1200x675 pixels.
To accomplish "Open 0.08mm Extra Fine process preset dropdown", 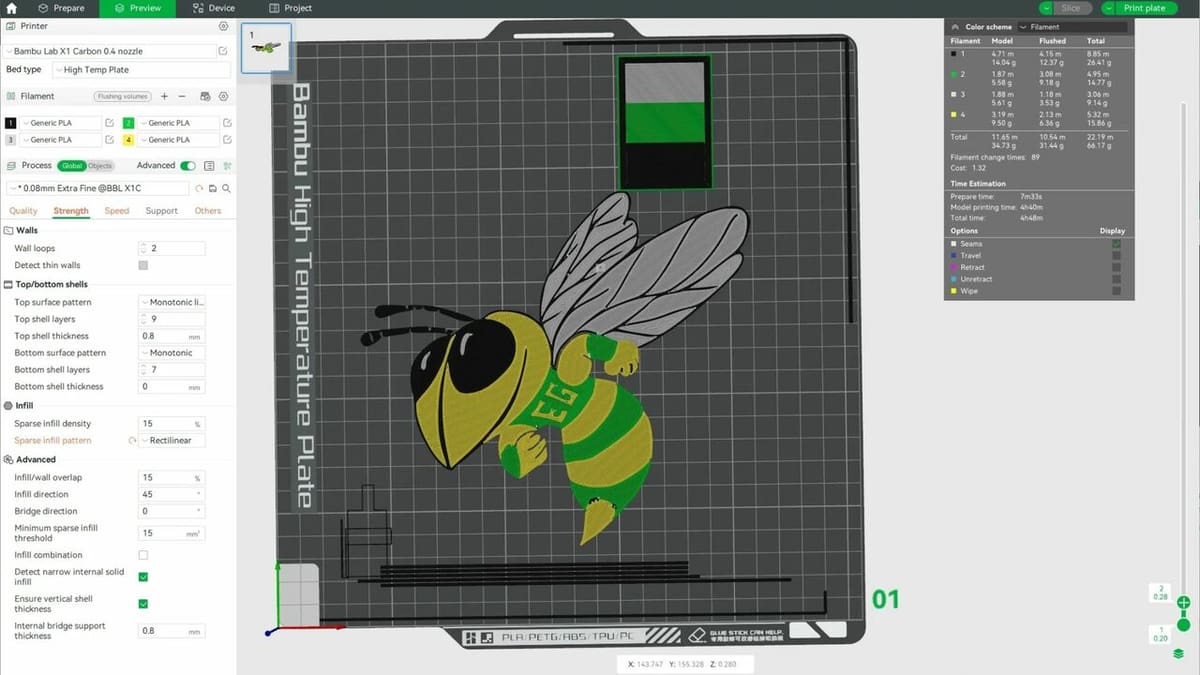I will 98,188.
